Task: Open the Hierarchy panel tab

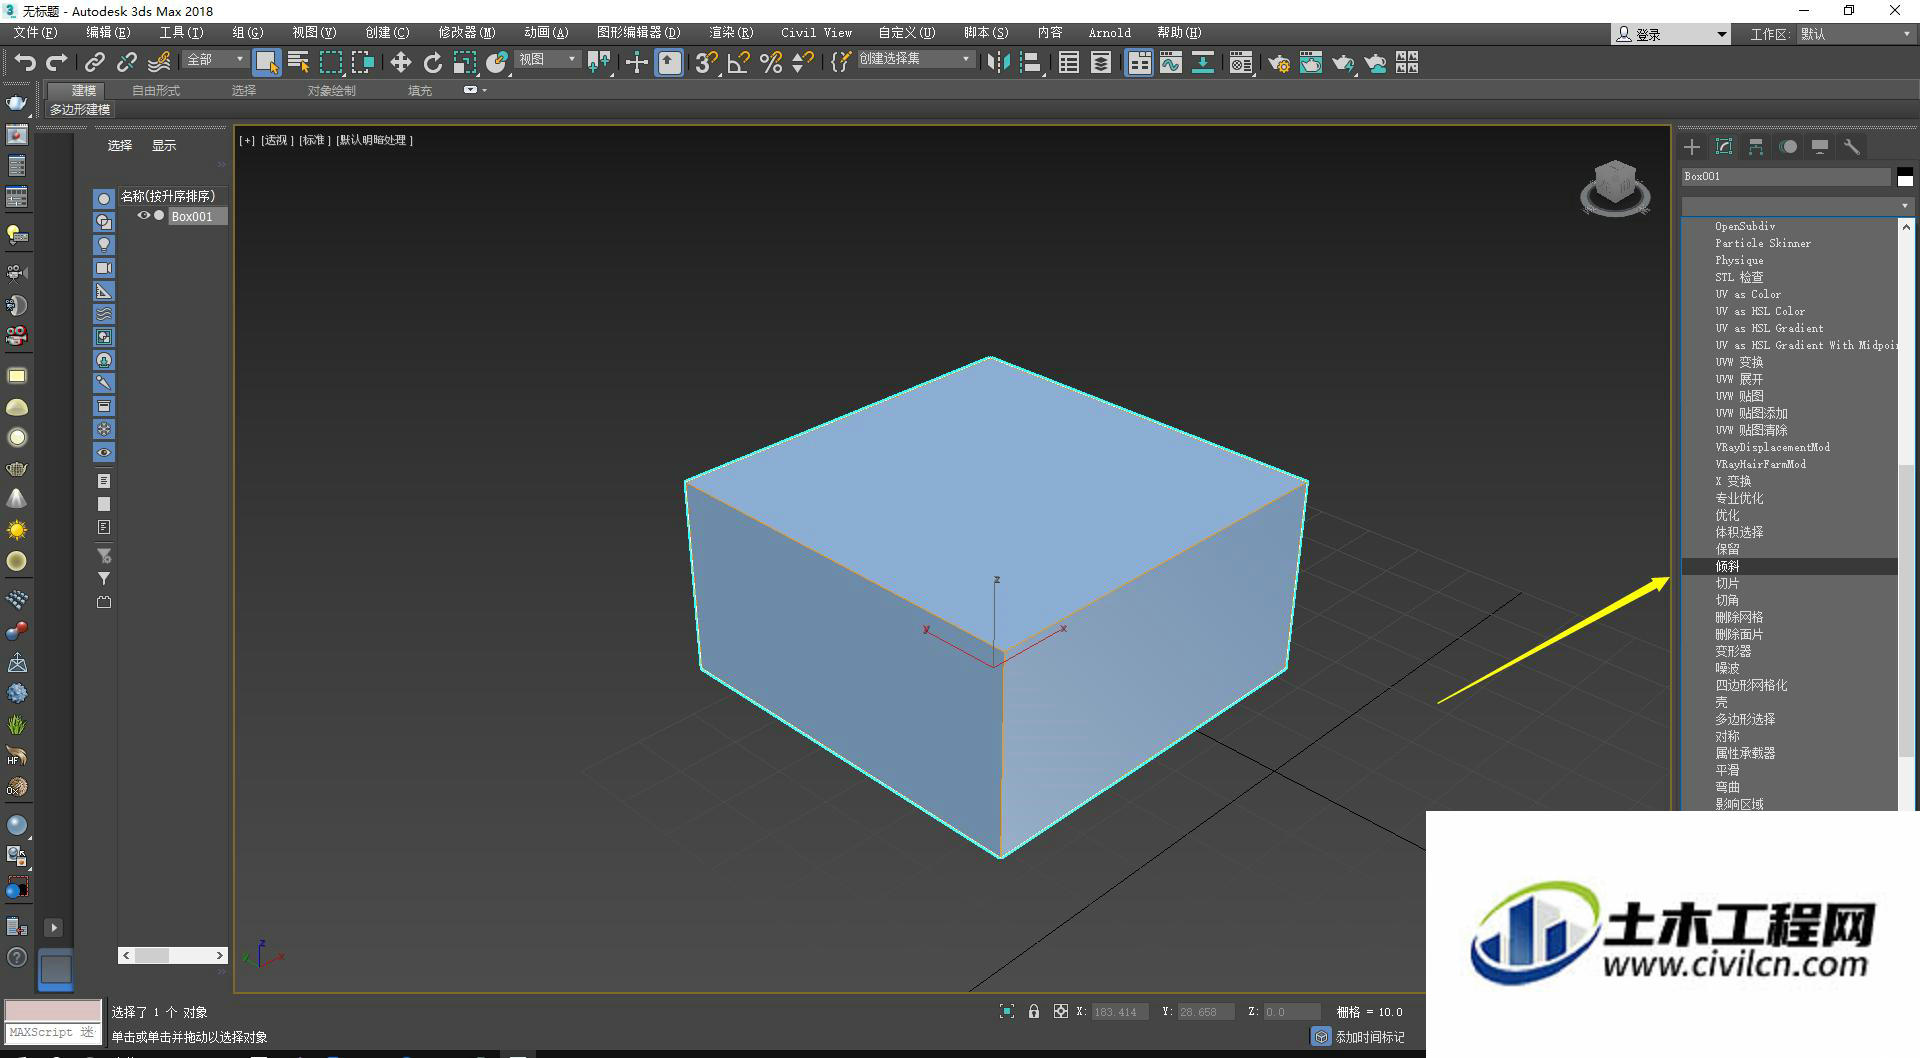Action: (x=1756, y=147)
